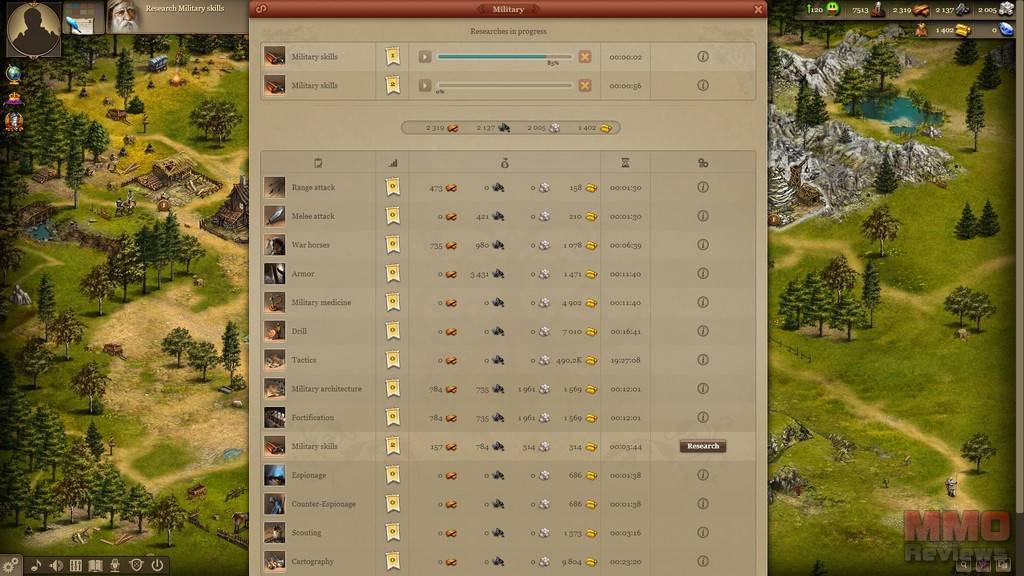Click the first research progress bar
This screenshot has height=576, width=1024.
pos(504,57)
